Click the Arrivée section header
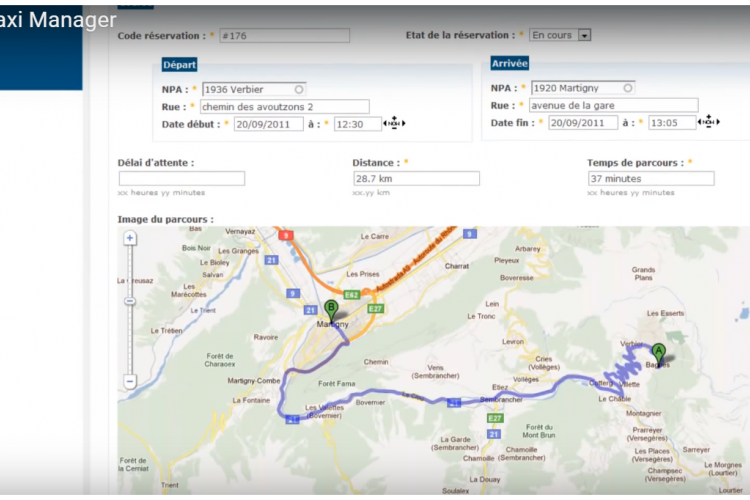The image size is (750, 500). pos(510,64)
